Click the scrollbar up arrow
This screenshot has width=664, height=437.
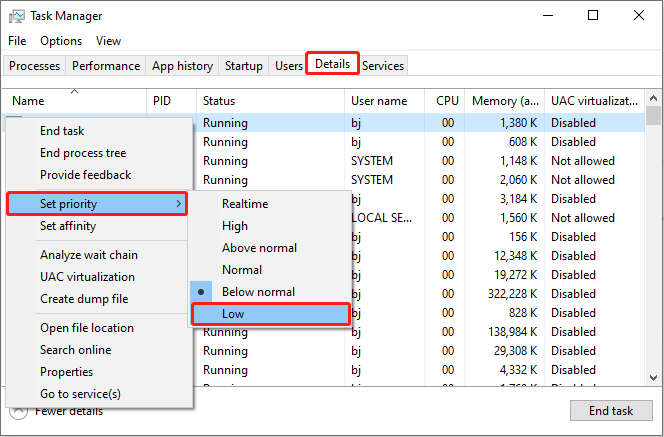point(653,98)
